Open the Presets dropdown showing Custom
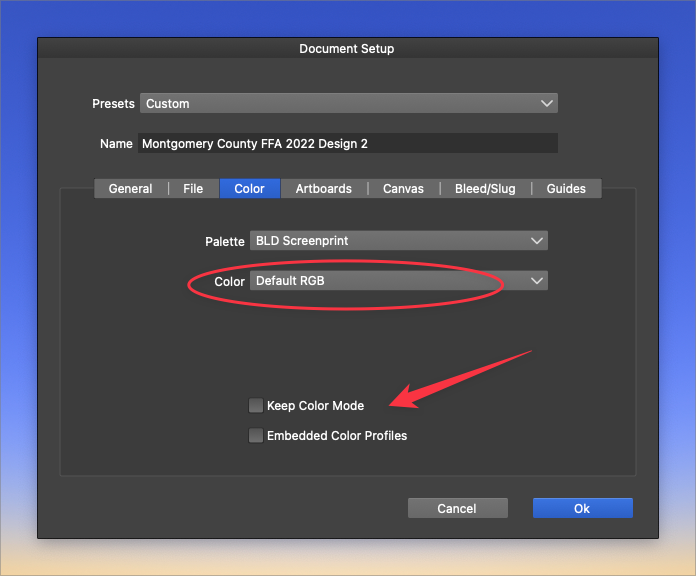The width and height of the screenshot is (696, 576). click(x=348, y=103)
